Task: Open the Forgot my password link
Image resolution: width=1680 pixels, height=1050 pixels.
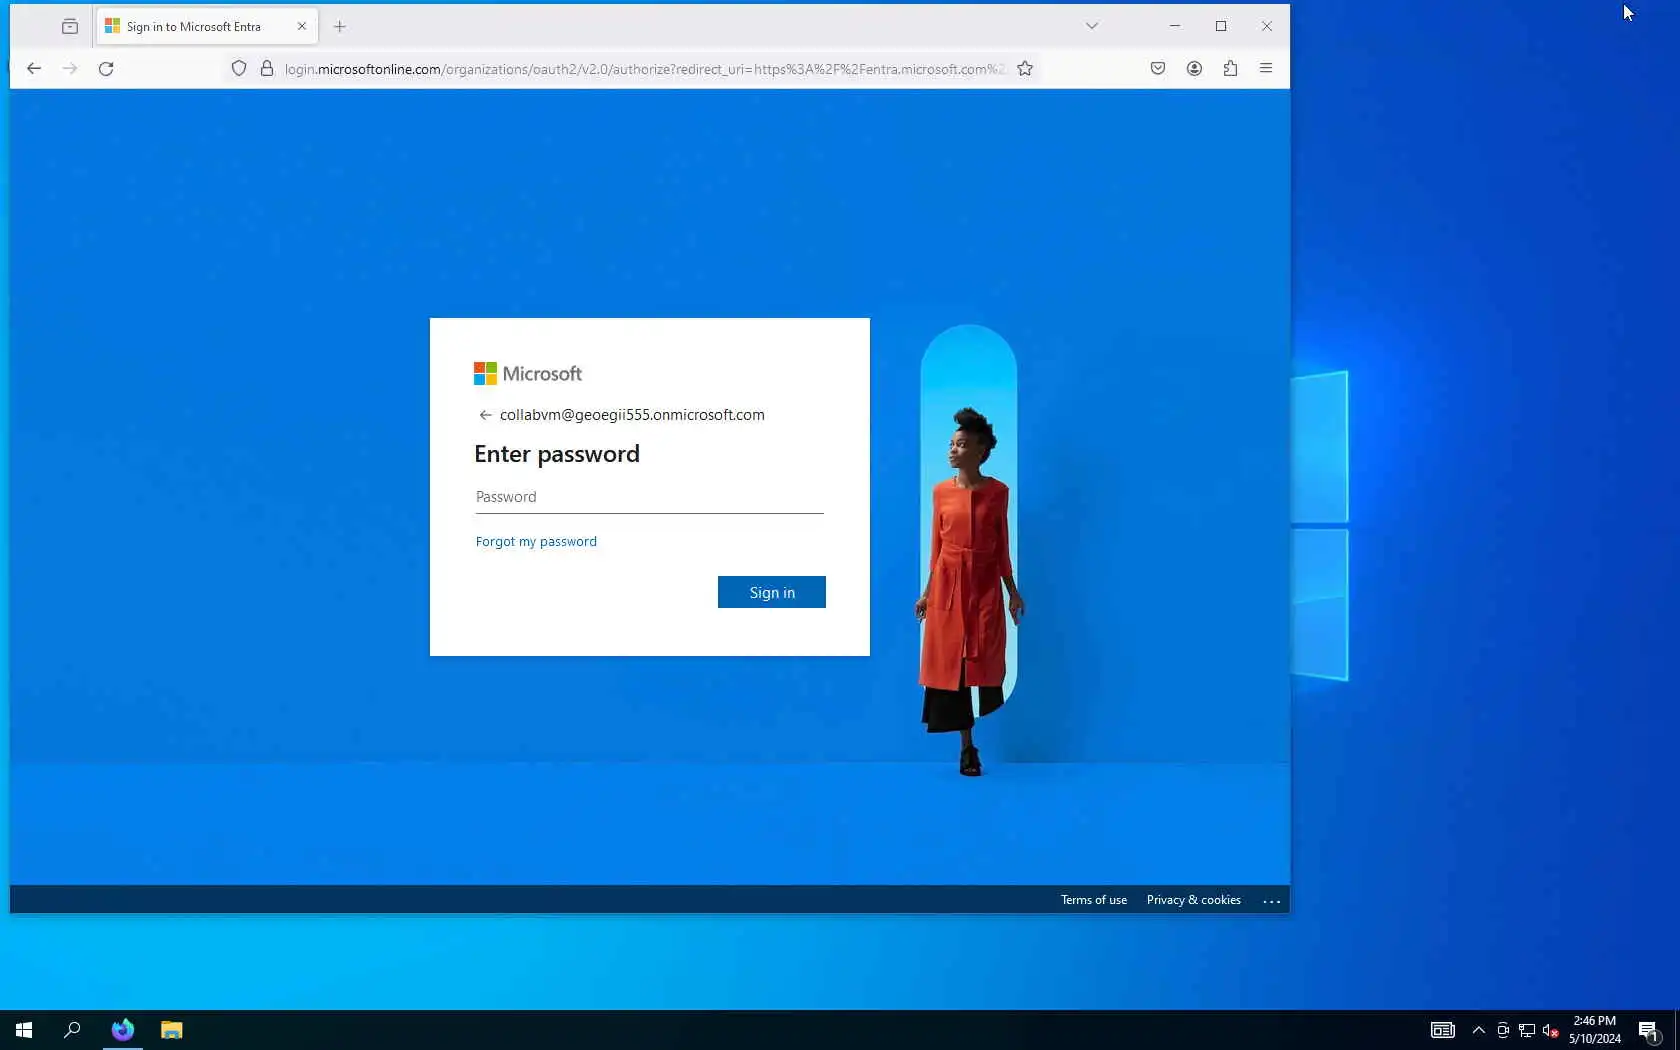Action: click(x=536, y=542)
